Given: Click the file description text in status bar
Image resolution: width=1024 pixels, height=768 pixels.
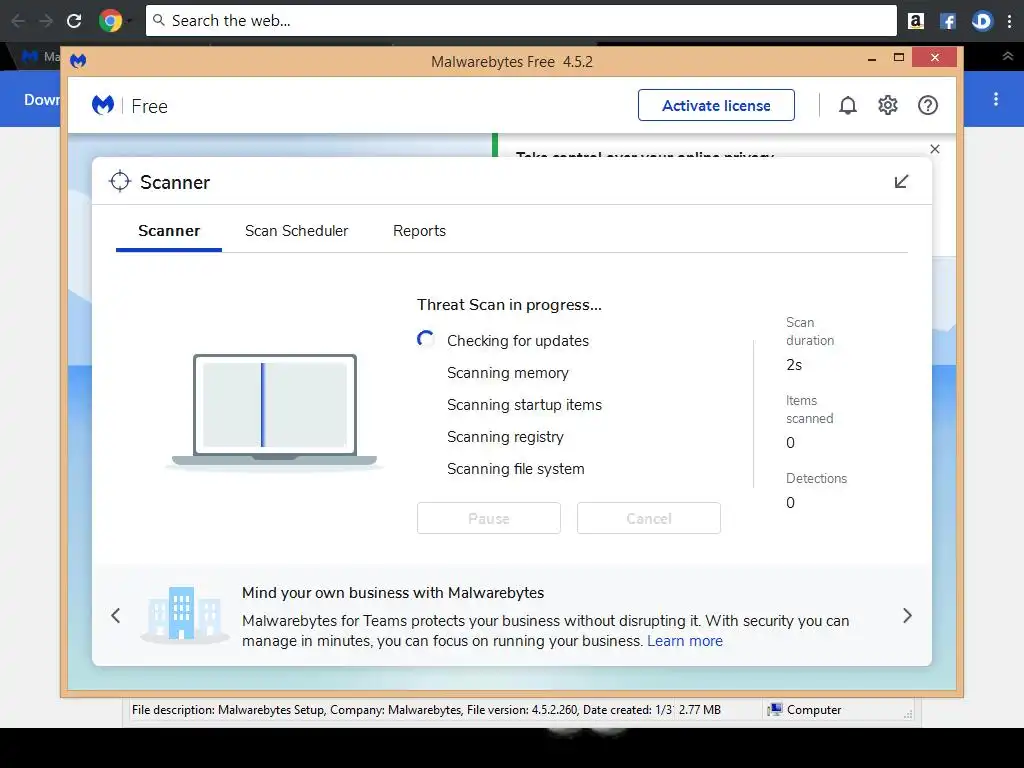Looking at the screenshot, I should (x=402, y=709).
